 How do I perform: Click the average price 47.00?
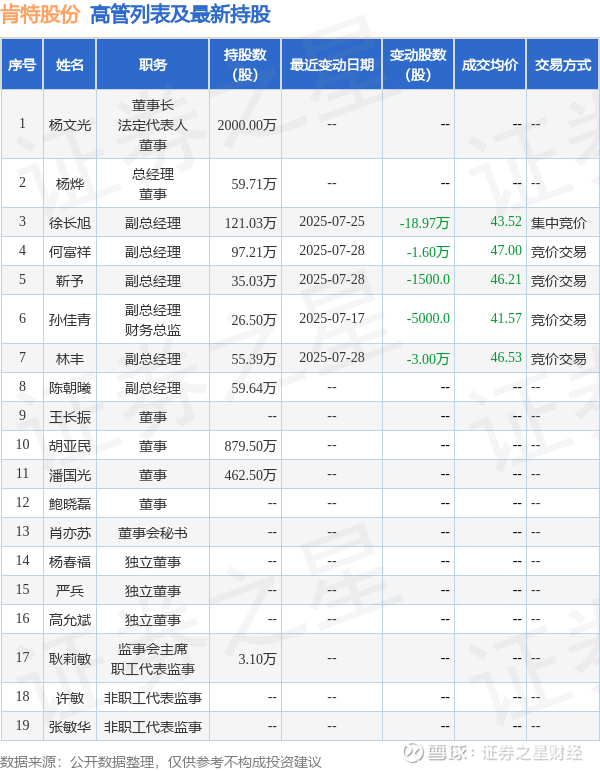coord(506,251)
